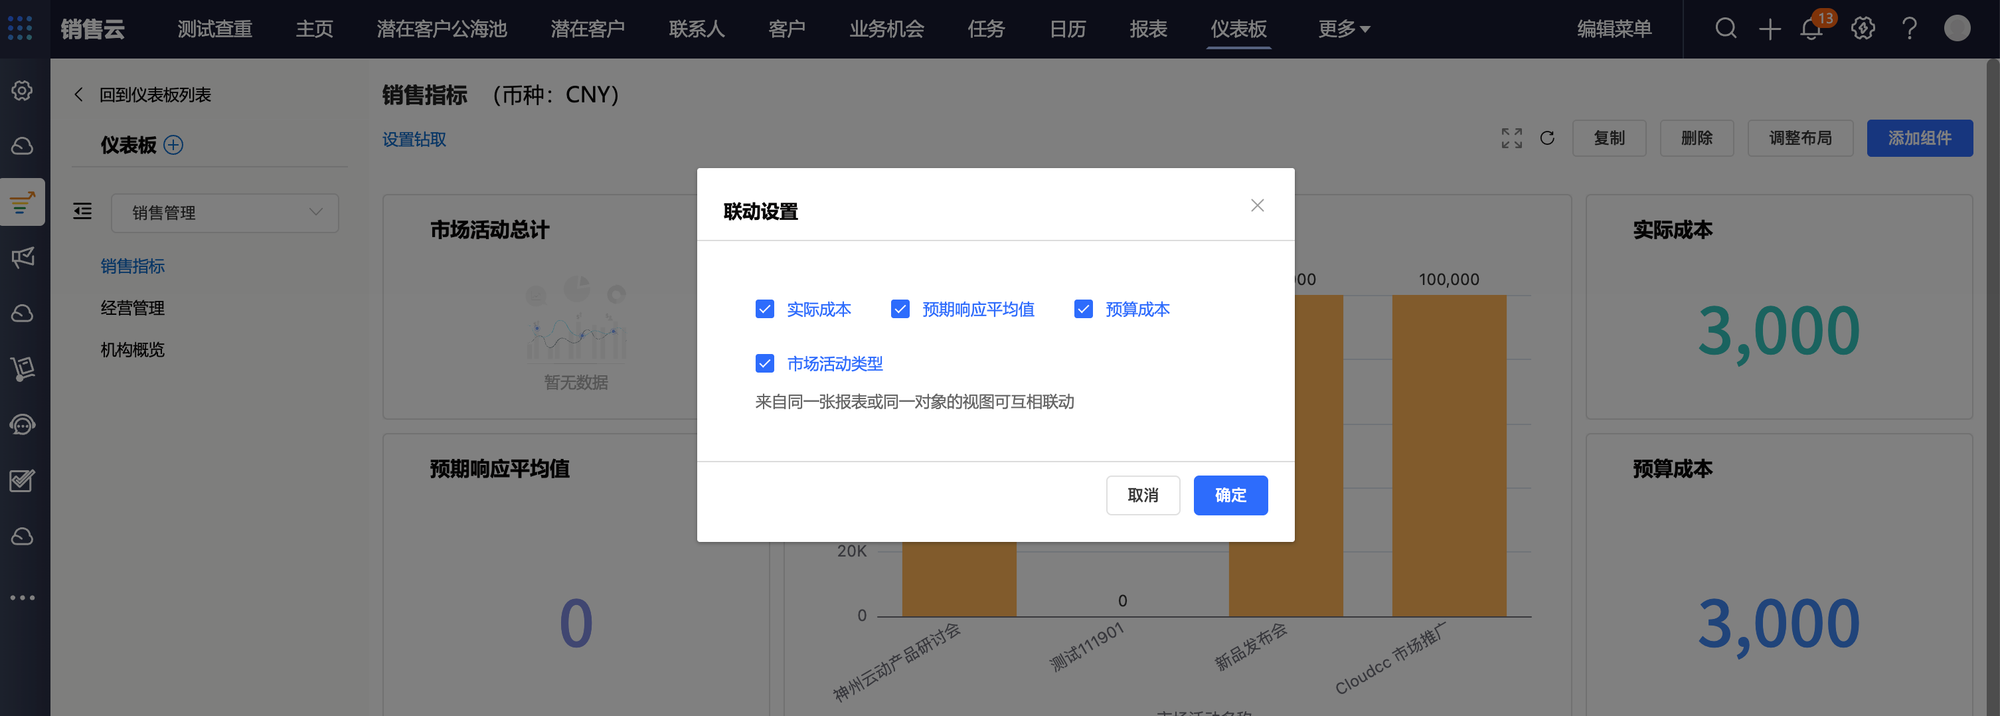Uncheck the 预算成本 checkbox
Viewport: 2000px width, 716px height.
(x=1083, y=309)
